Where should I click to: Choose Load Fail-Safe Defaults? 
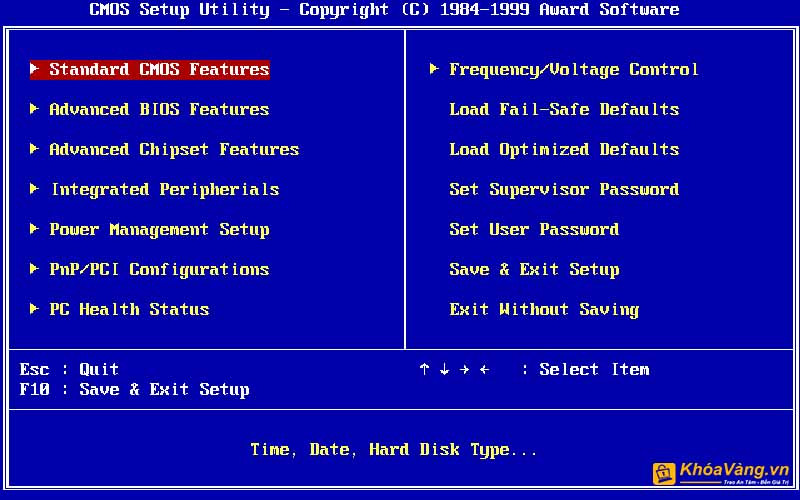[x=564, y=109]
